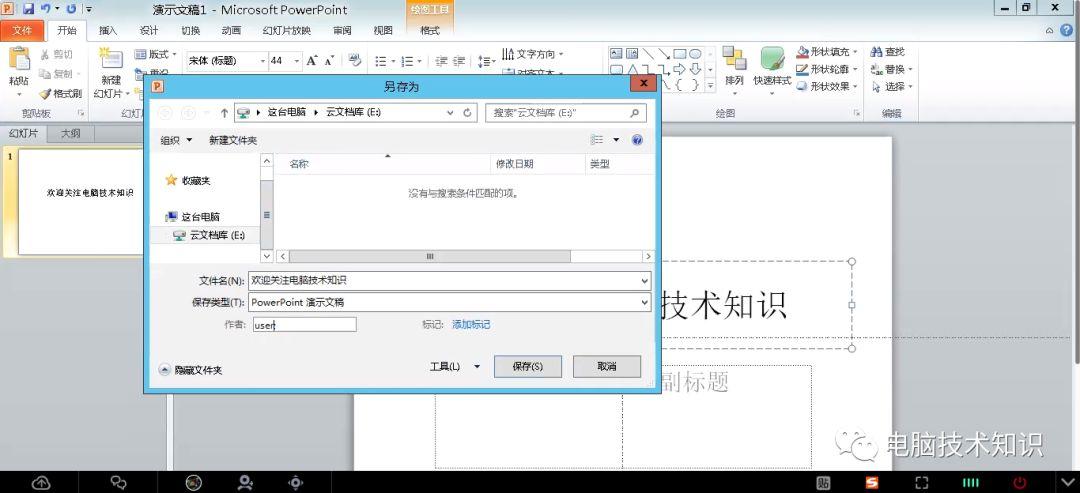The image size is (1080, 493).
Task: Click the Arrange (排列) icon
Action: pos(734,59)
